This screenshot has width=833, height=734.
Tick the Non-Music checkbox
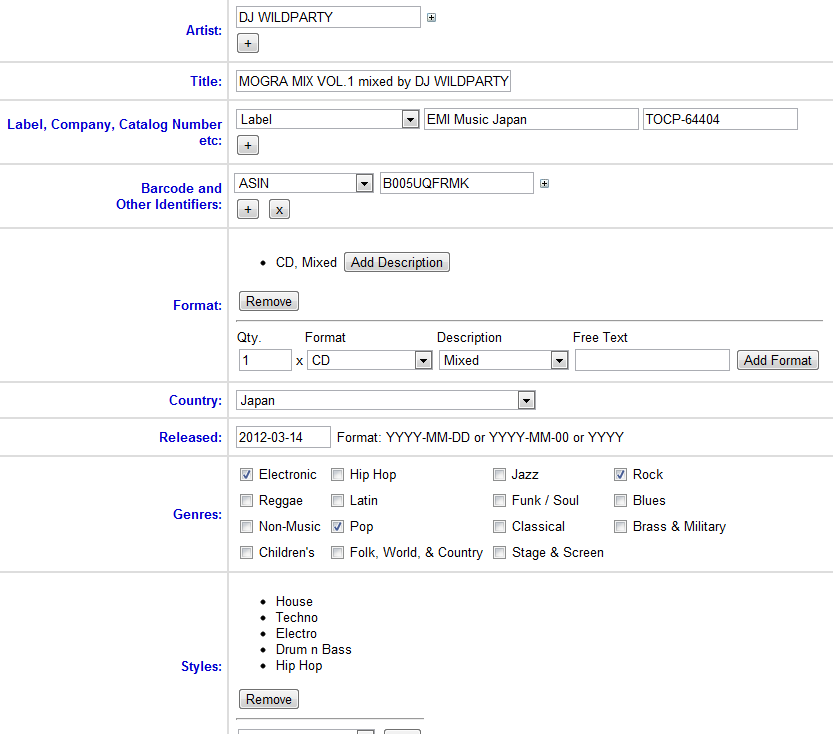(246, 526)
